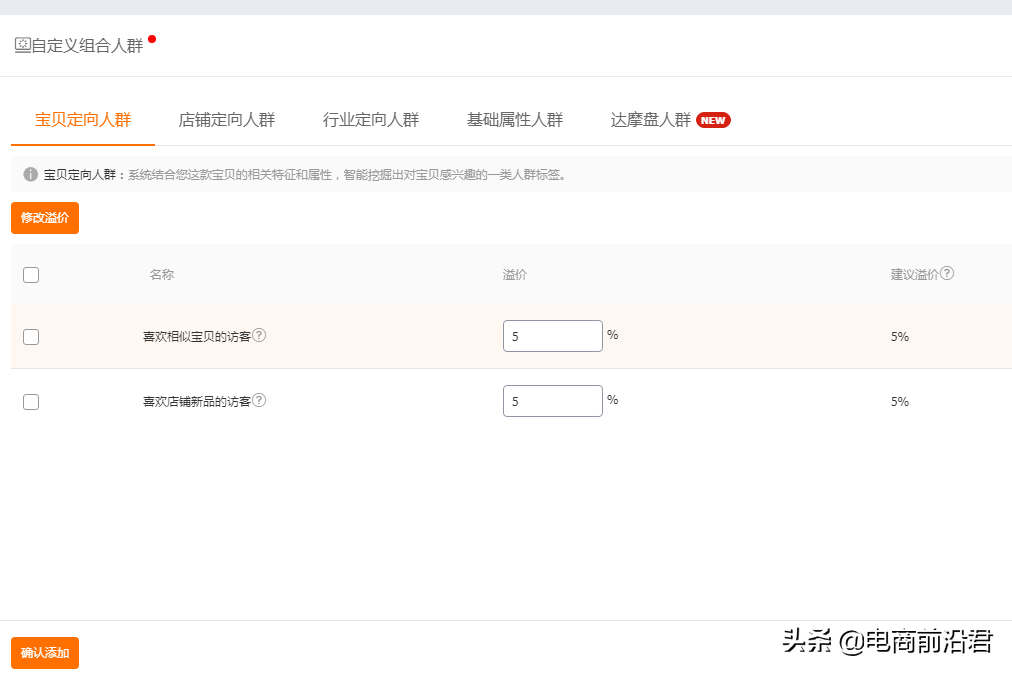Click the NEW badge on 达摩盘人群 tab

point(714,119)
